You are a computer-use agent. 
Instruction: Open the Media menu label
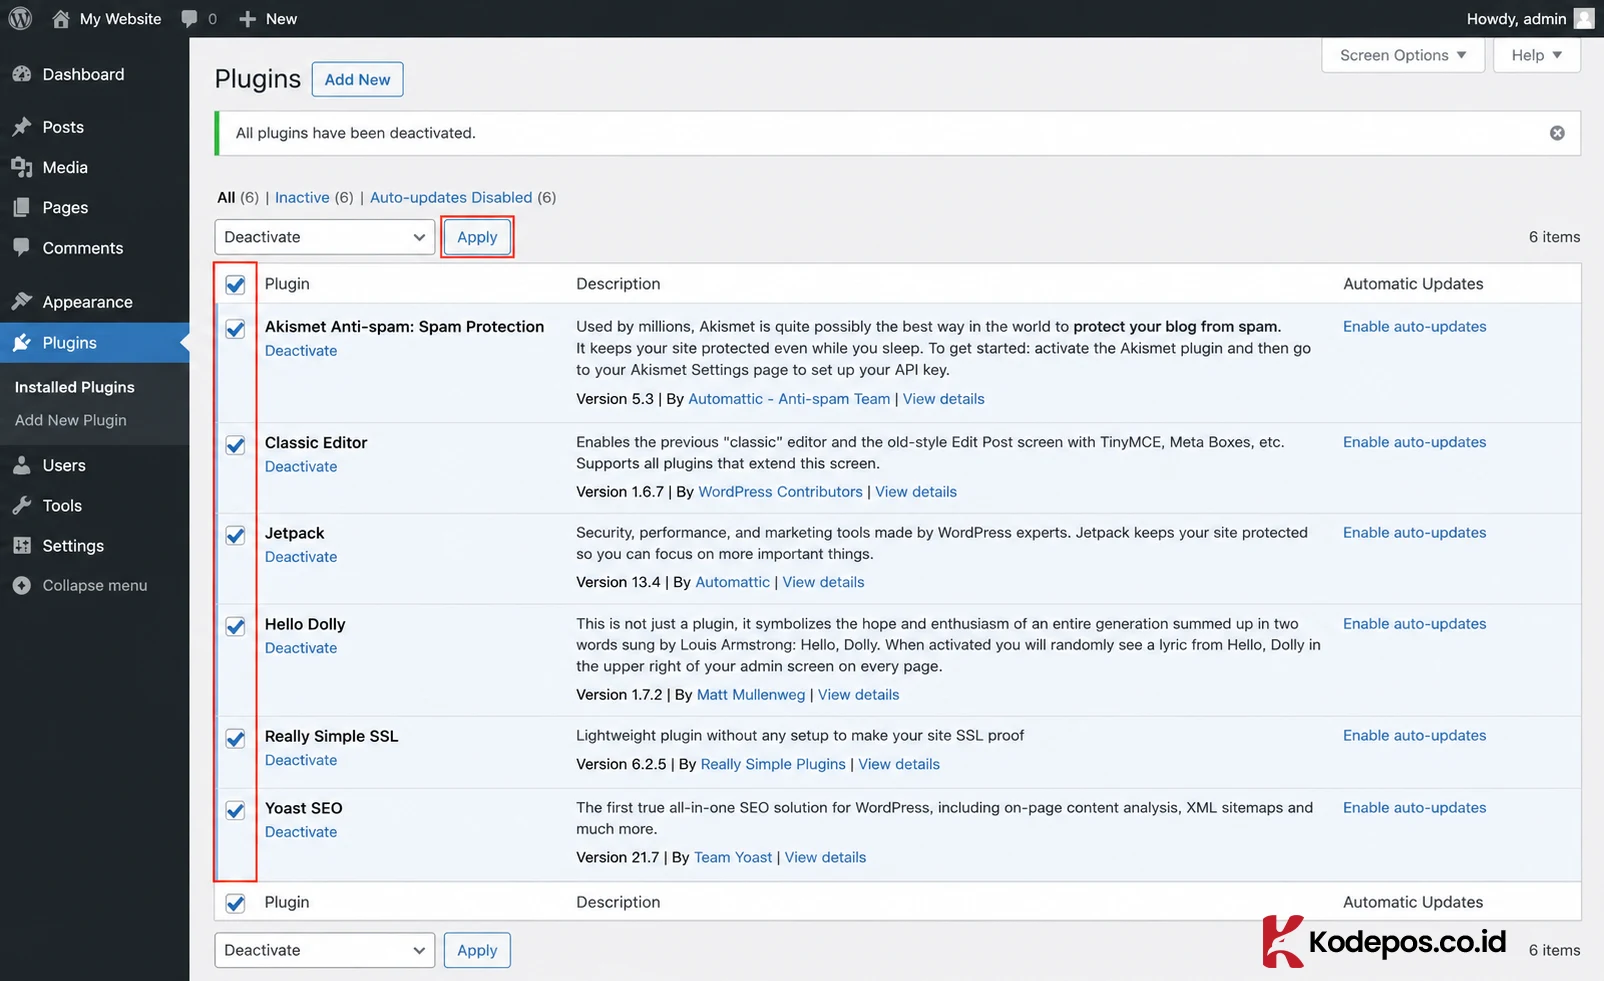point(65,167)
